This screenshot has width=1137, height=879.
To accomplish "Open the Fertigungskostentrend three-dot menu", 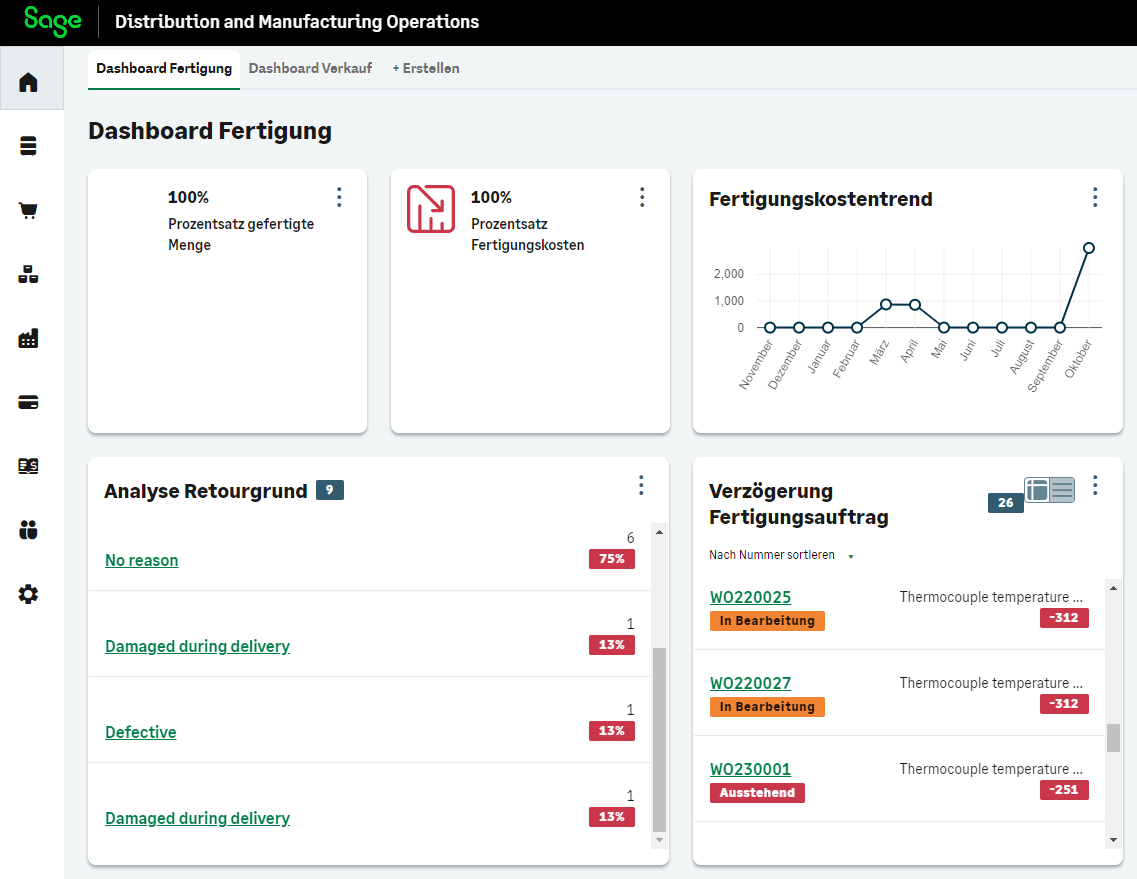I will [x=1095, y=197].
